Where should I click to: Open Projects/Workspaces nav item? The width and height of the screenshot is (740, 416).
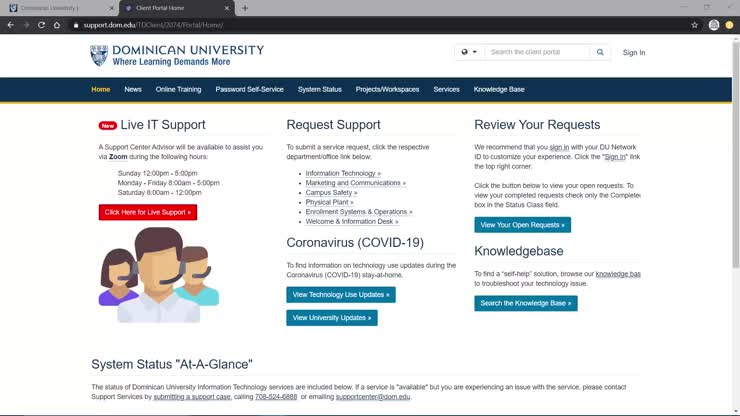coord(387,89)
